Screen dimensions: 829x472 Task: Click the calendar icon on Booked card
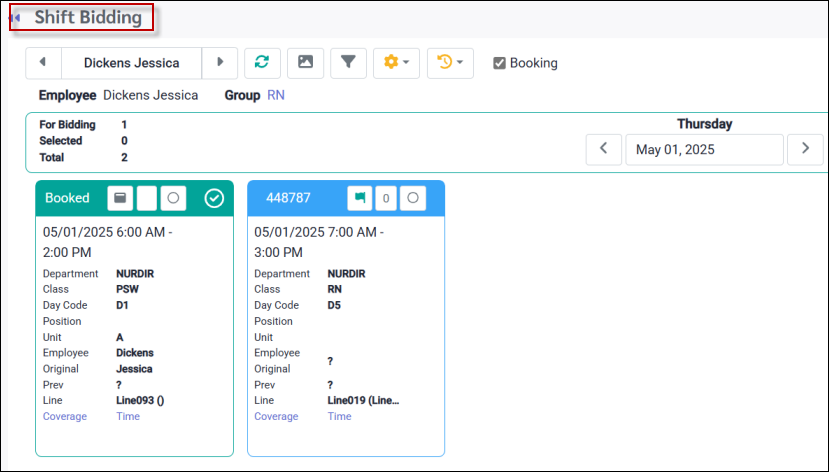click(120, 198)
